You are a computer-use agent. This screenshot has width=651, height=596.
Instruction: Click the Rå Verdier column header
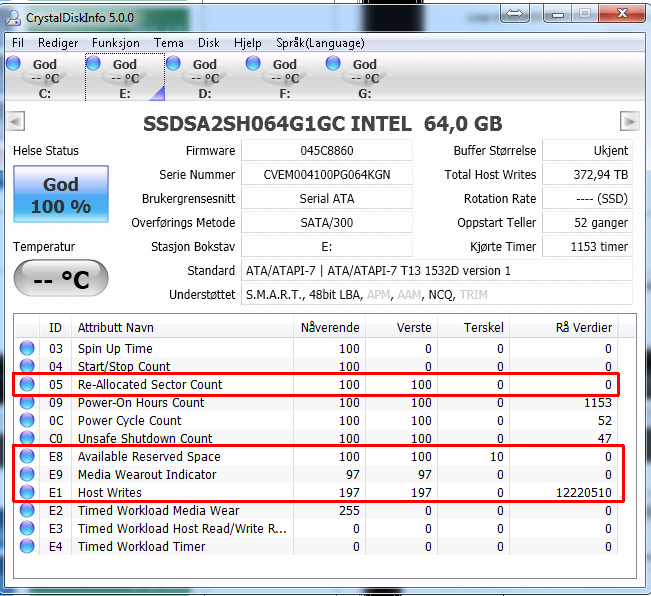click(564, 327)
